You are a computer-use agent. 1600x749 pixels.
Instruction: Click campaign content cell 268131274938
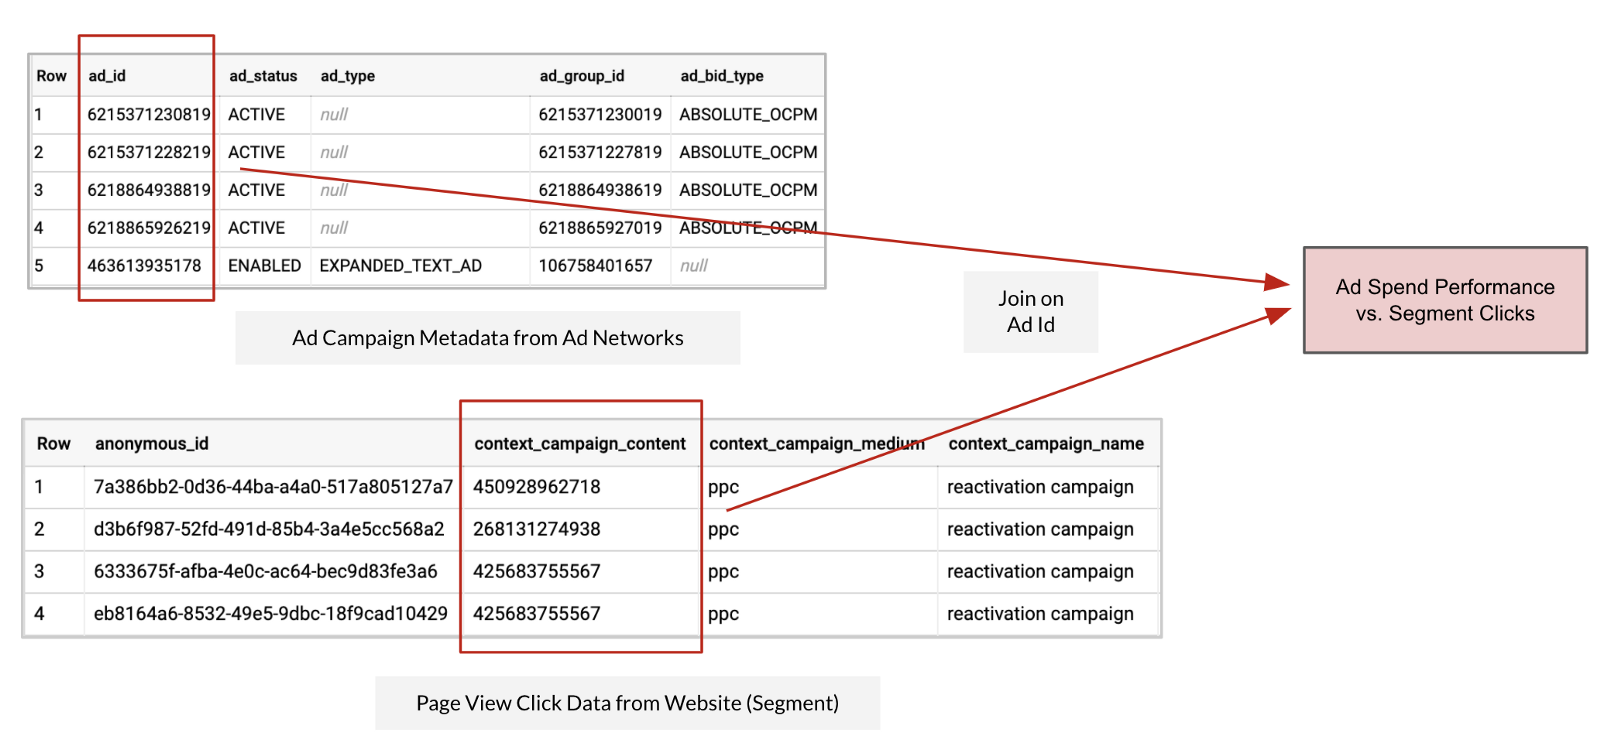pos(537,529)
